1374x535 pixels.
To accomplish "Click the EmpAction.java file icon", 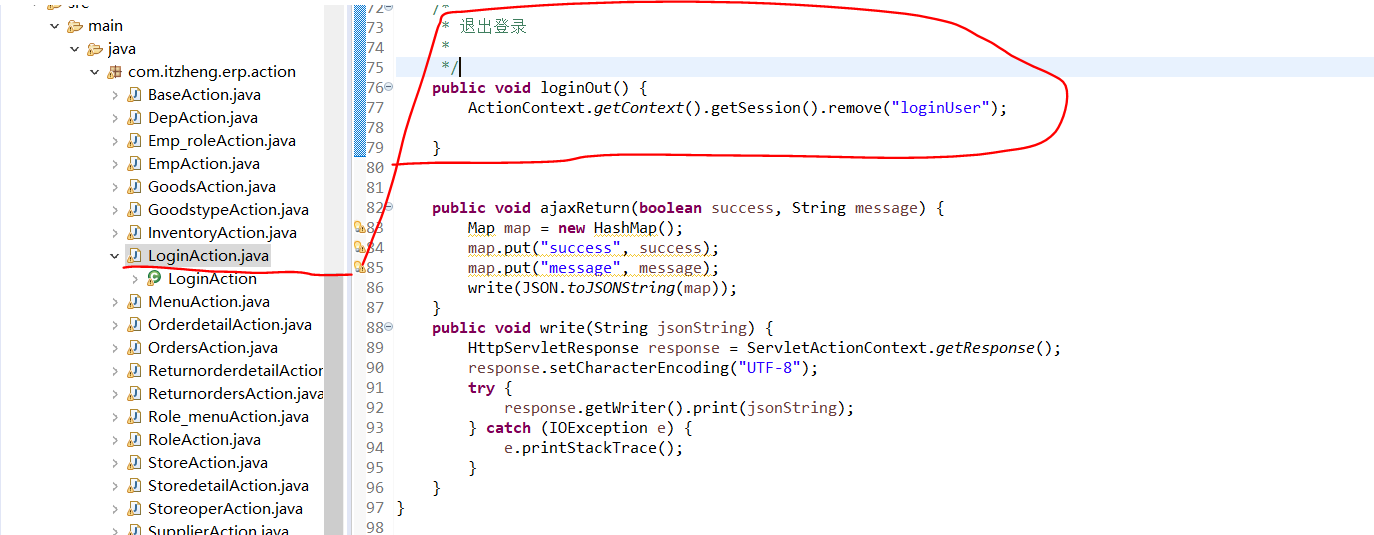I will (x=134, y=164).
